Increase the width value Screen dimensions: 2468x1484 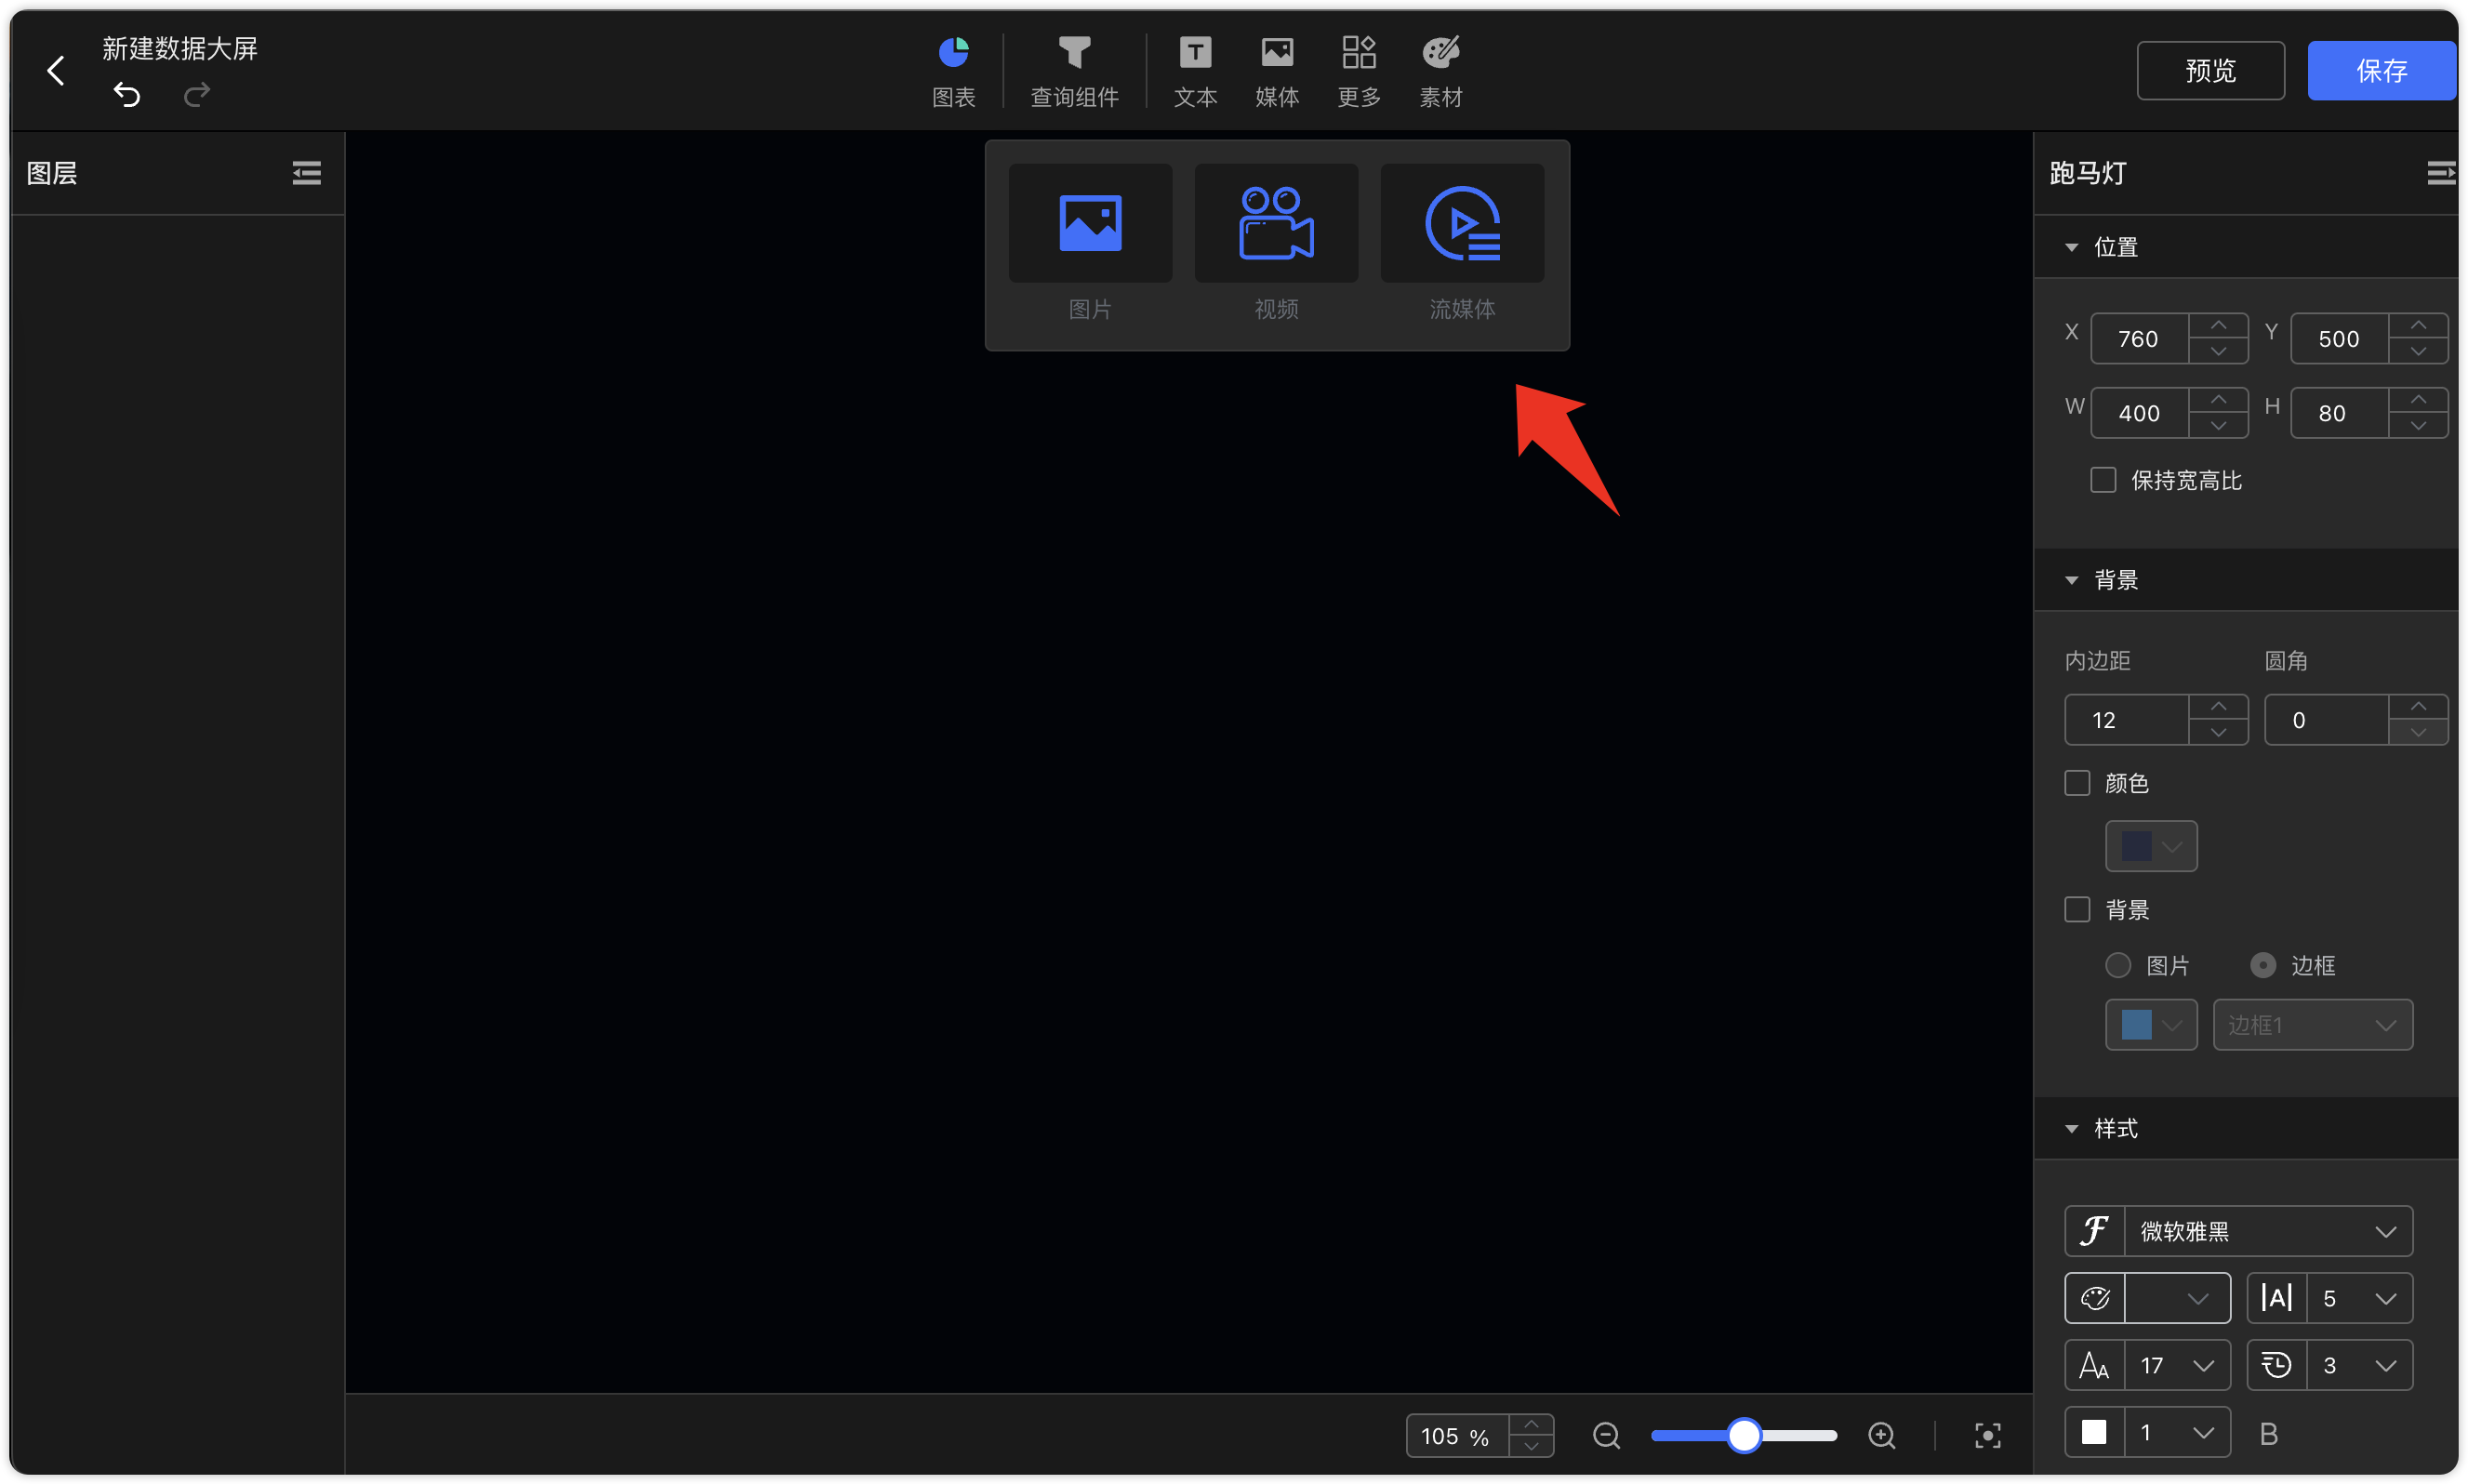click(x=2218, y=400)
